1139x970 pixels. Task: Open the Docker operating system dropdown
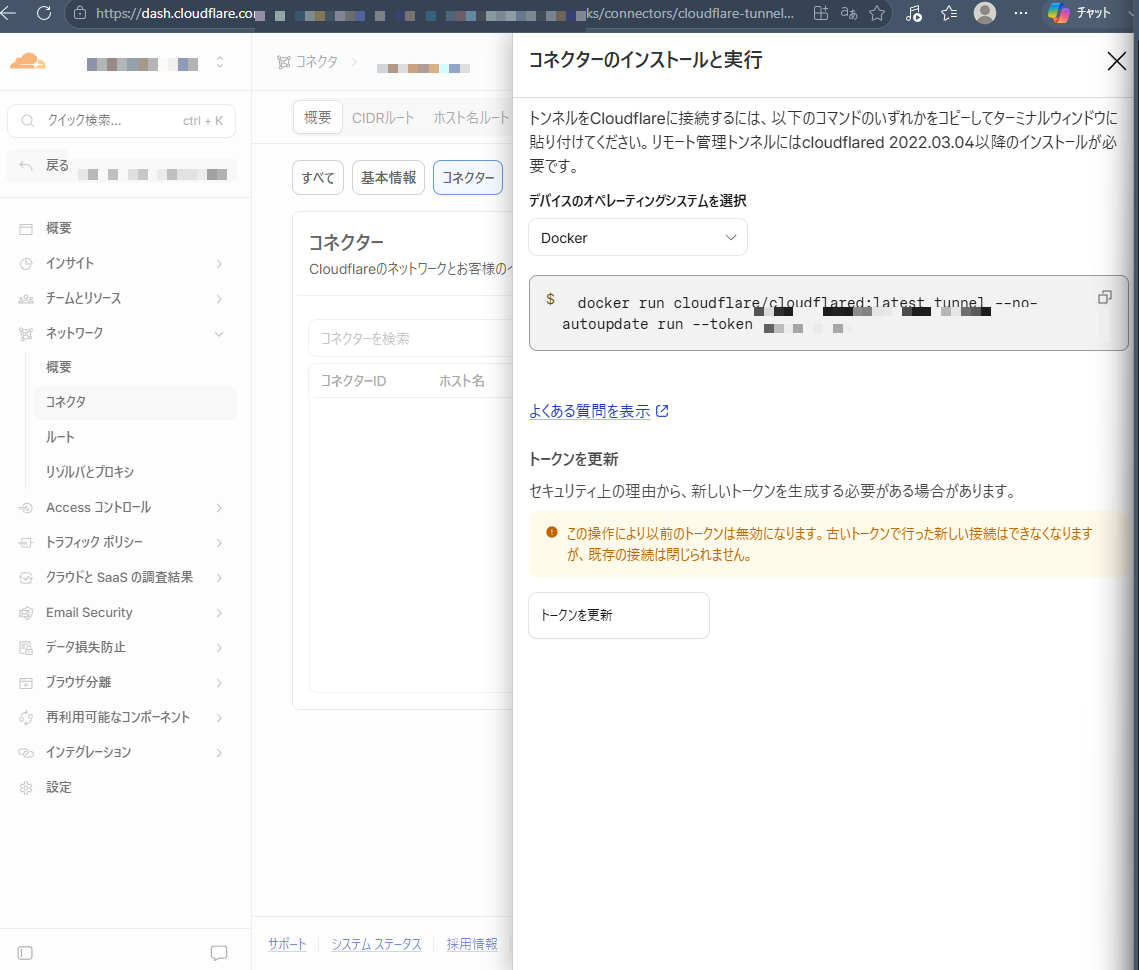[638, 238]
